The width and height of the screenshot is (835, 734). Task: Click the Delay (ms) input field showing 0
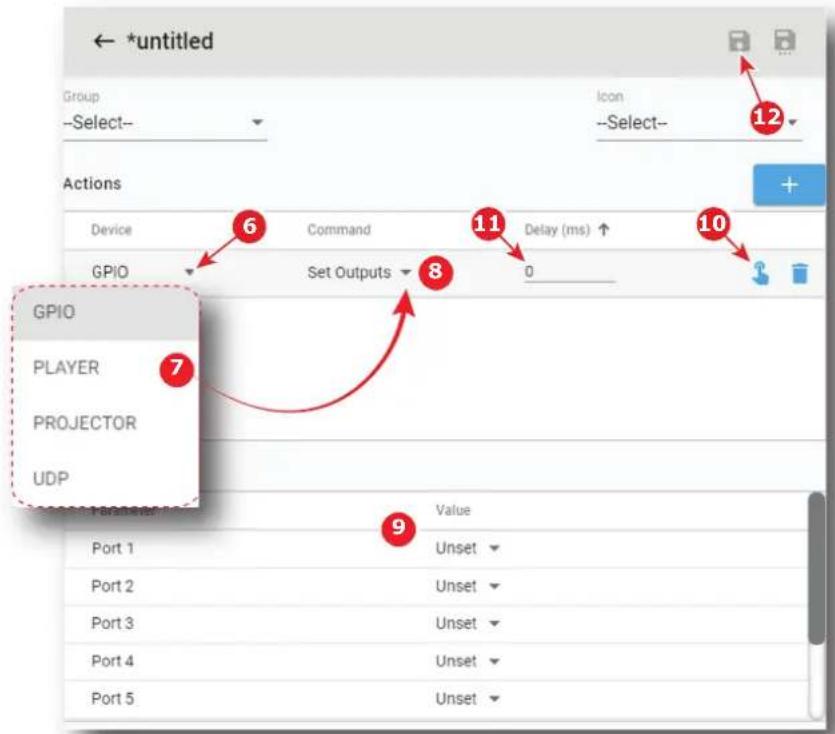tap(569, 272)
